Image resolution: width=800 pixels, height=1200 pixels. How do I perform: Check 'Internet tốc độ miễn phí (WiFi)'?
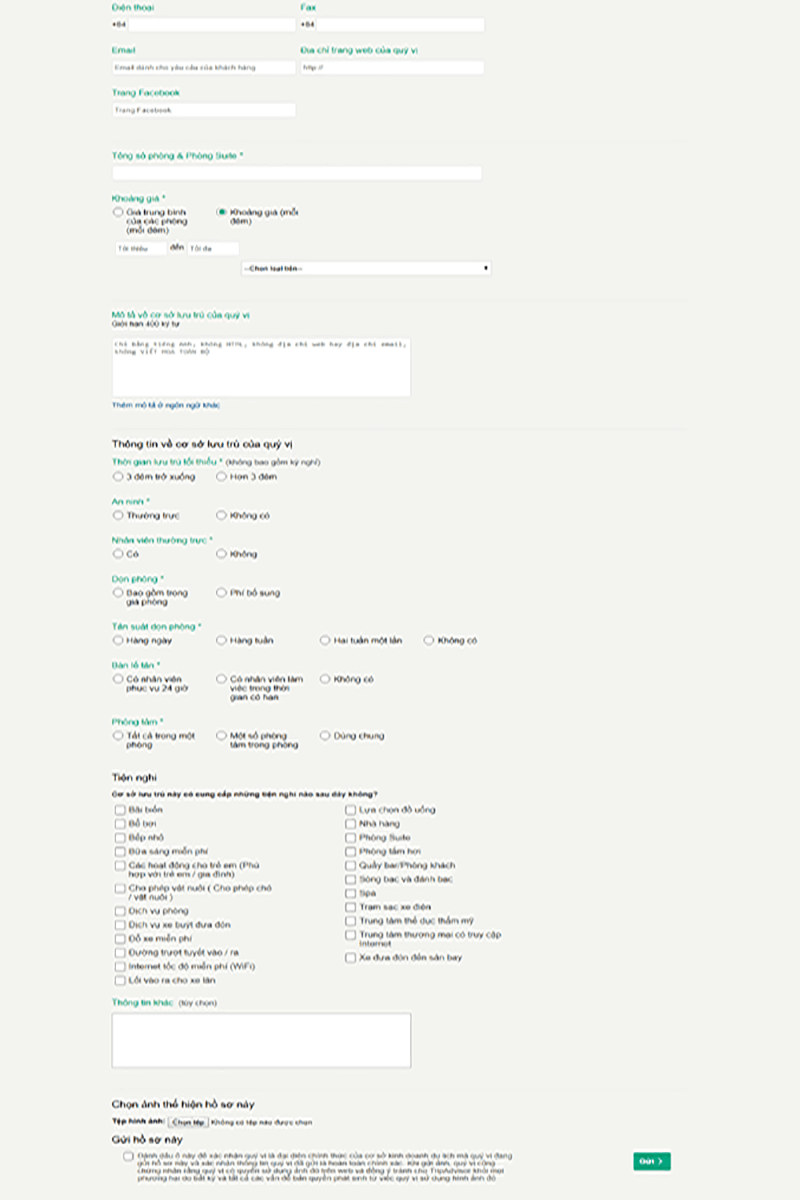[121, 967]
